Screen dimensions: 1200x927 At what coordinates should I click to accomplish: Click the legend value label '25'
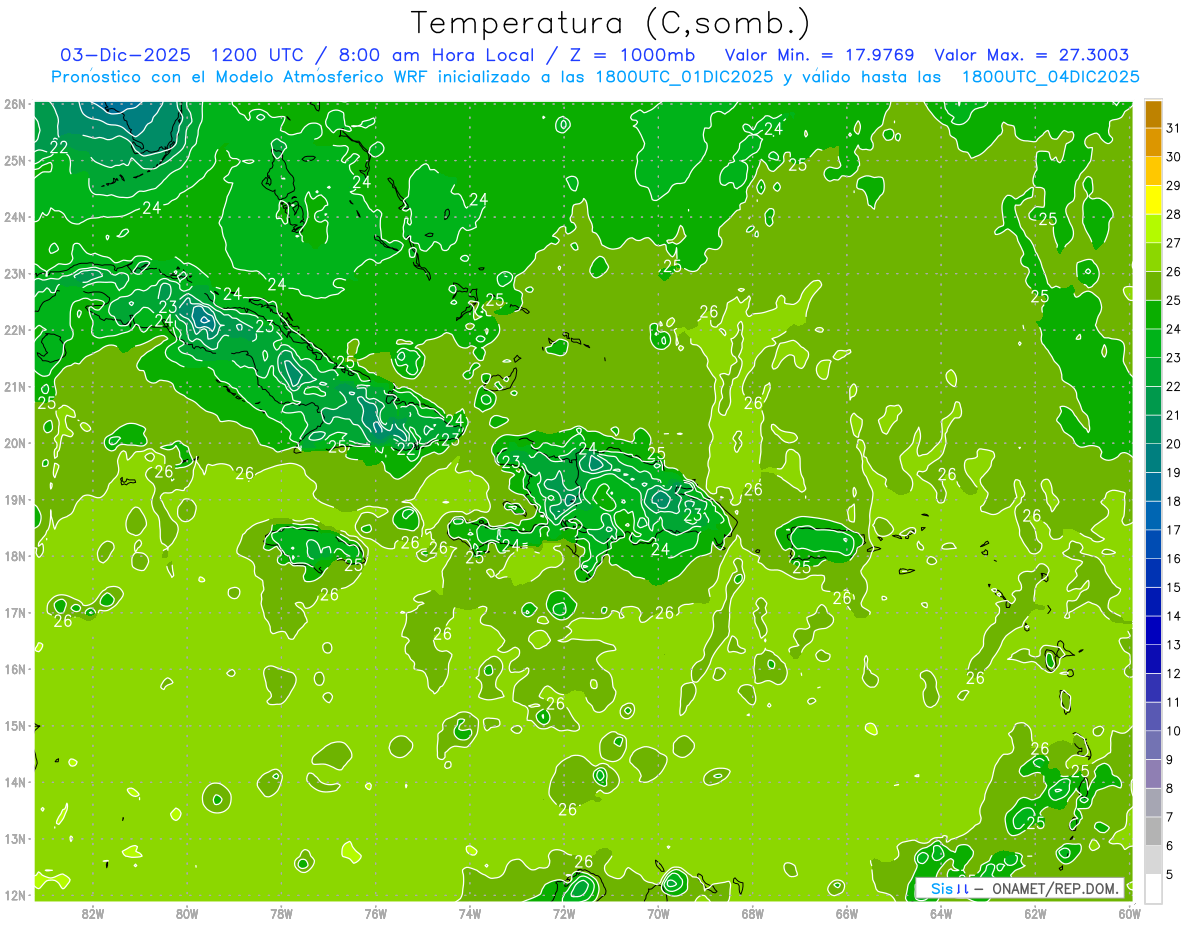tap(1173, 300)
